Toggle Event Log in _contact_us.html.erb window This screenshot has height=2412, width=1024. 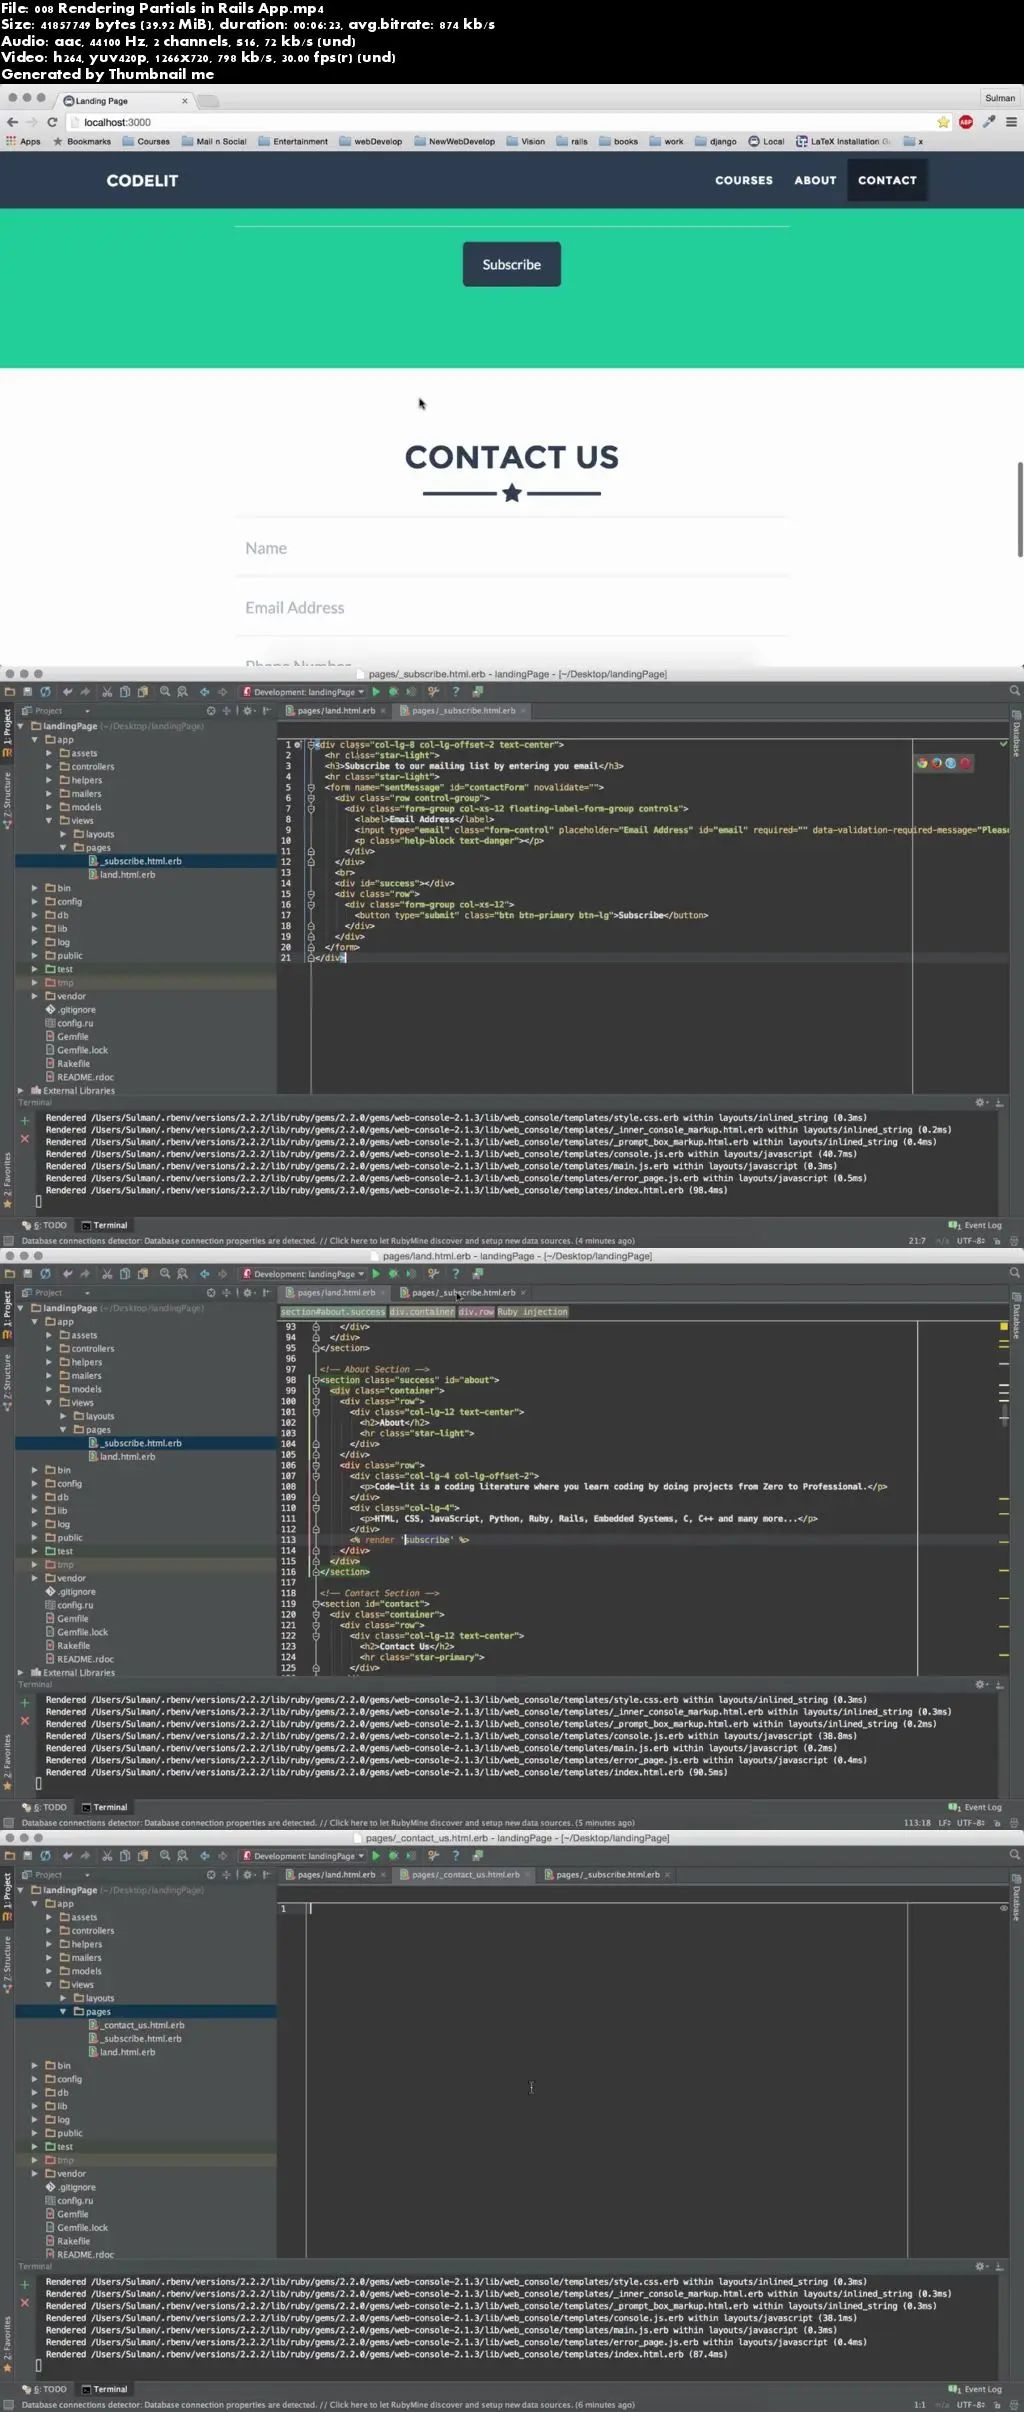(975, 2389)
